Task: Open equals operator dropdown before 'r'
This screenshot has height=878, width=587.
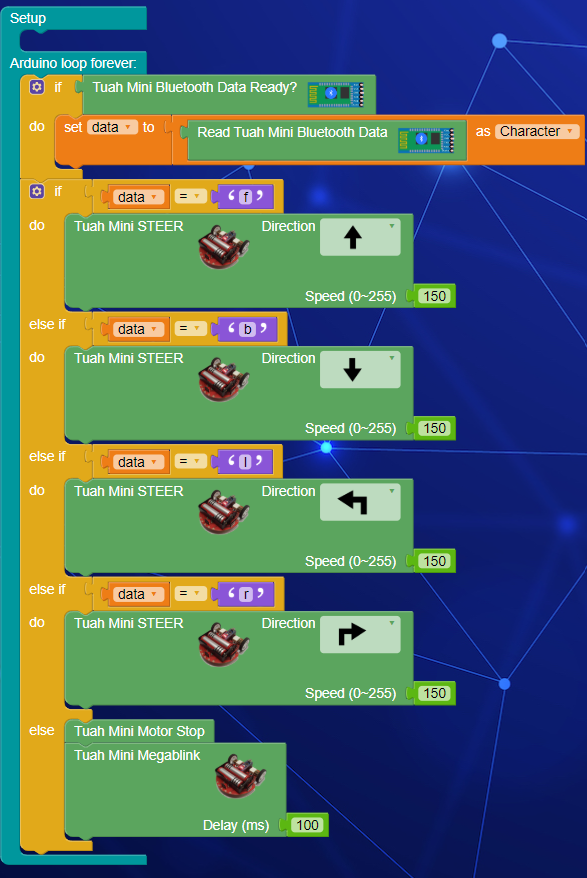Action: click(190, 593)
